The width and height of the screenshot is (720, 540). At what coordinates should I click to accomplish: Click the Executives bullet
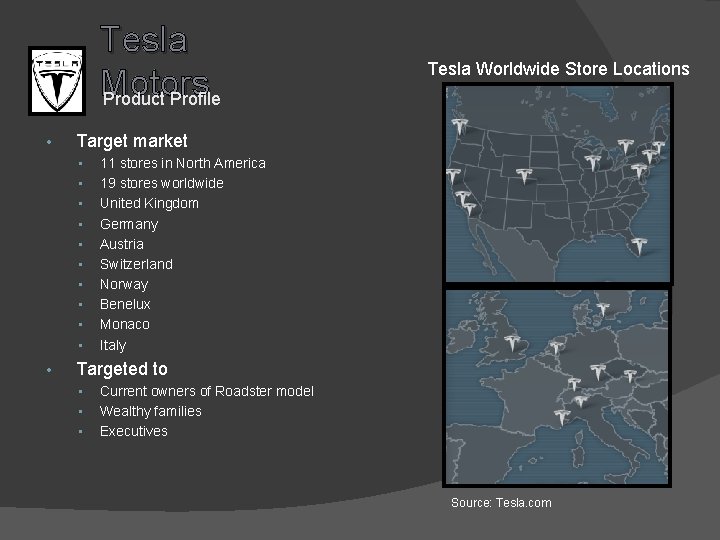click(x=134, y=431)
